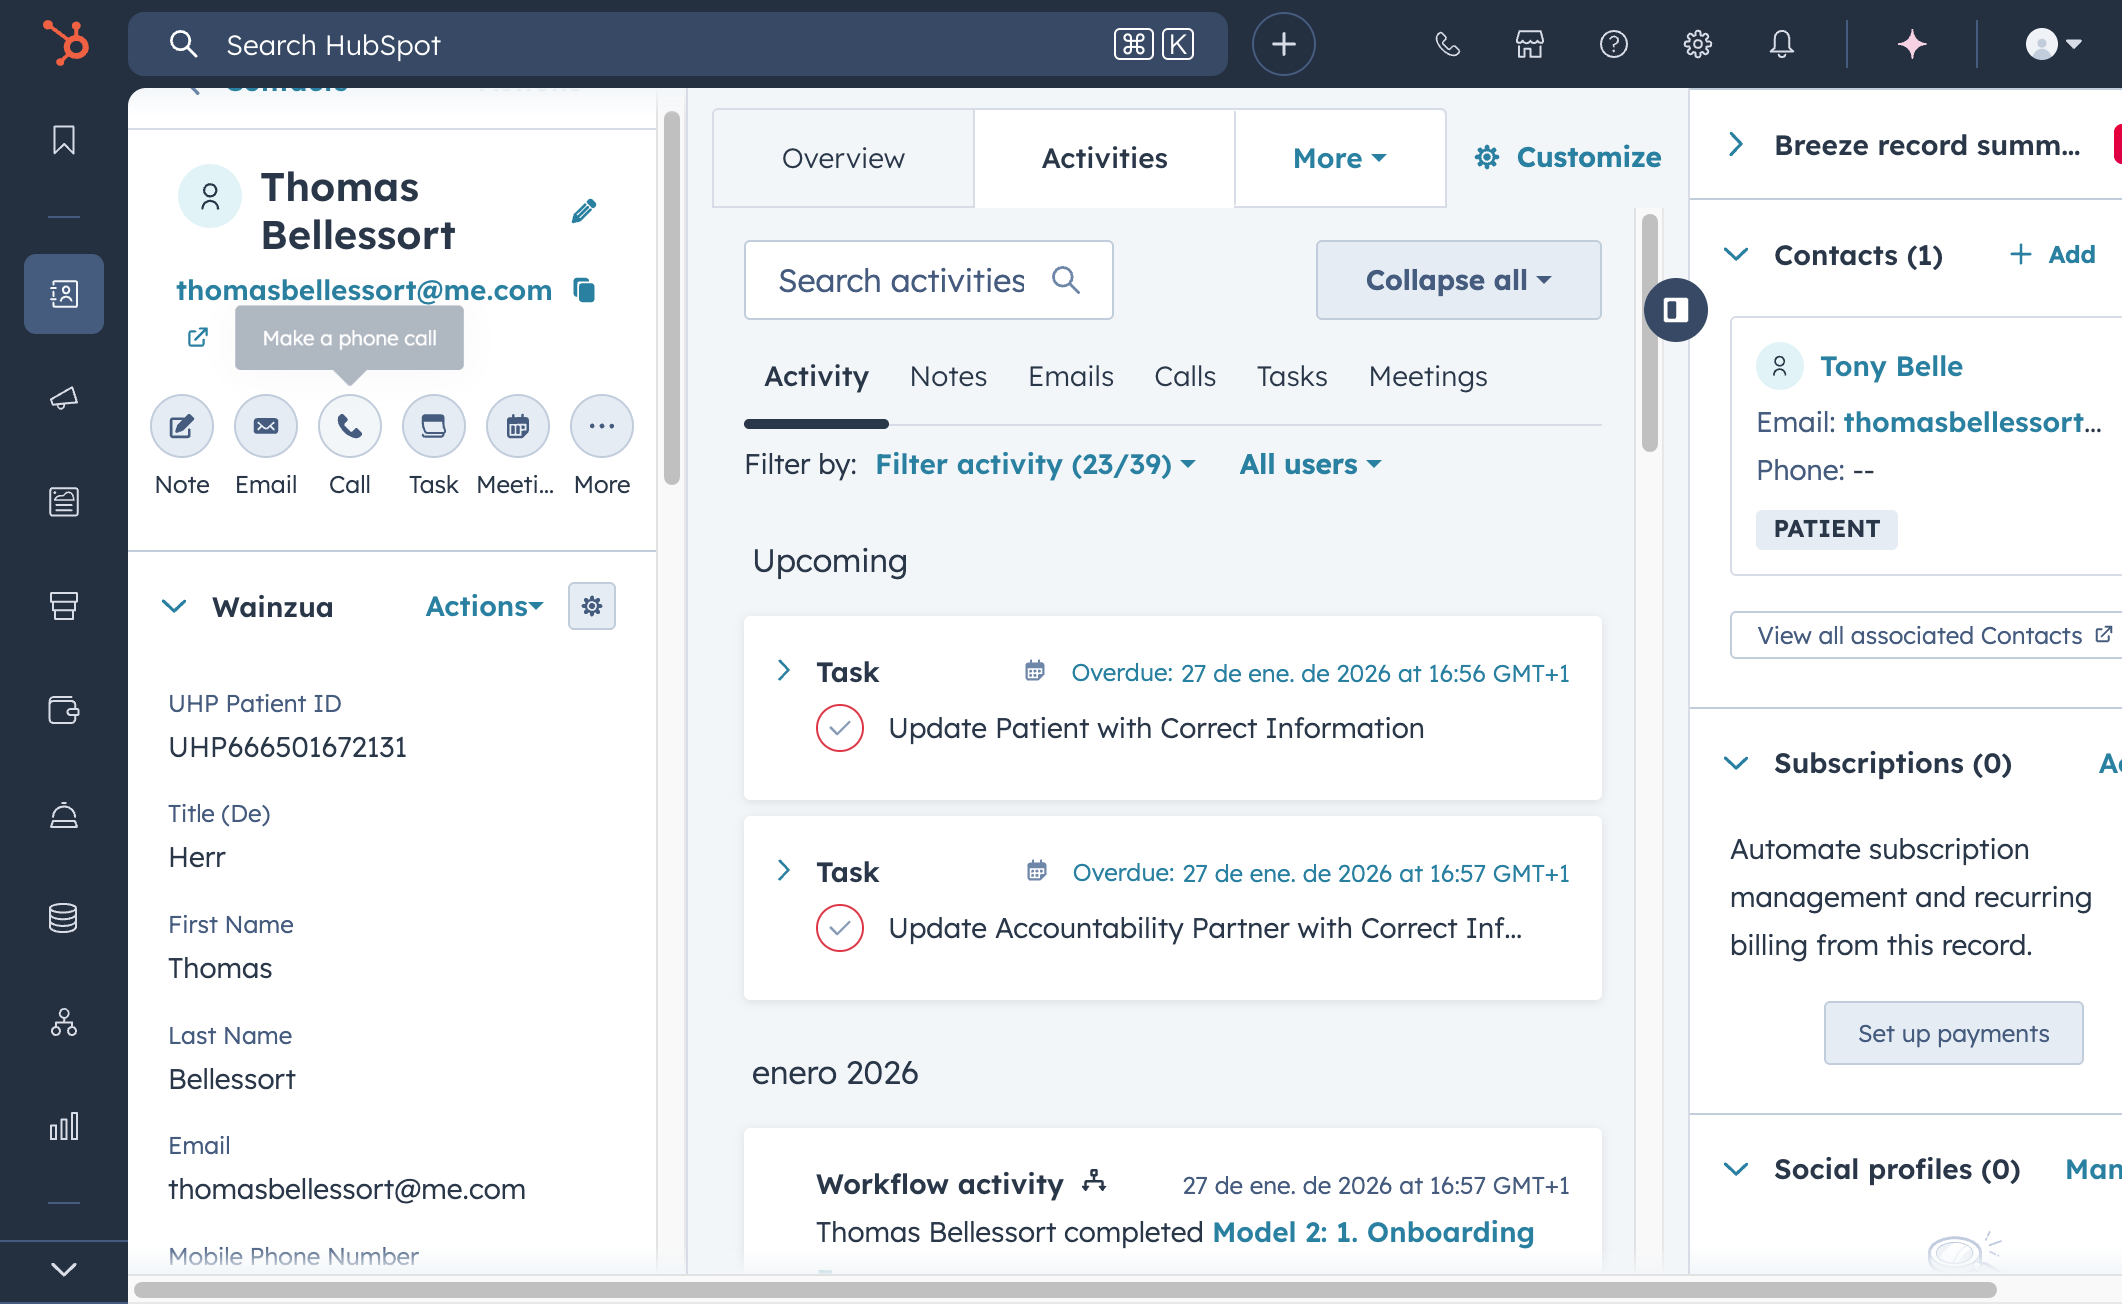Mark Update Accountability Partner task complete

click(x=840, y=928)
